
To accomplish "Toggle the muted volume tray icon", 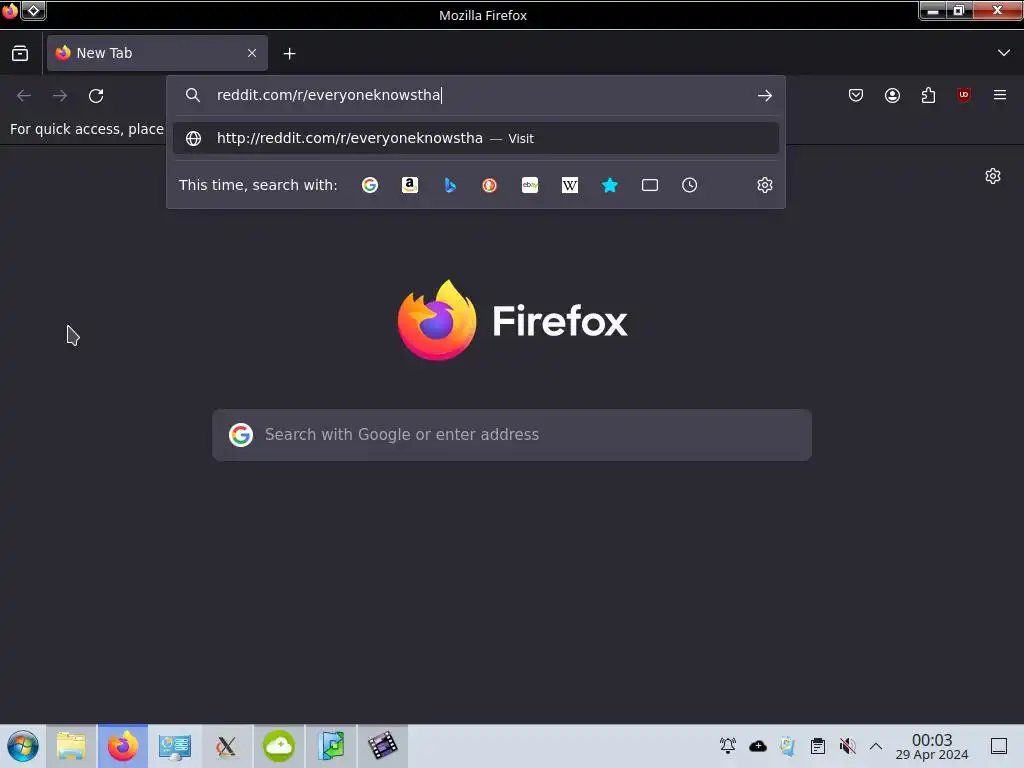I will click(x=847, y=746).
